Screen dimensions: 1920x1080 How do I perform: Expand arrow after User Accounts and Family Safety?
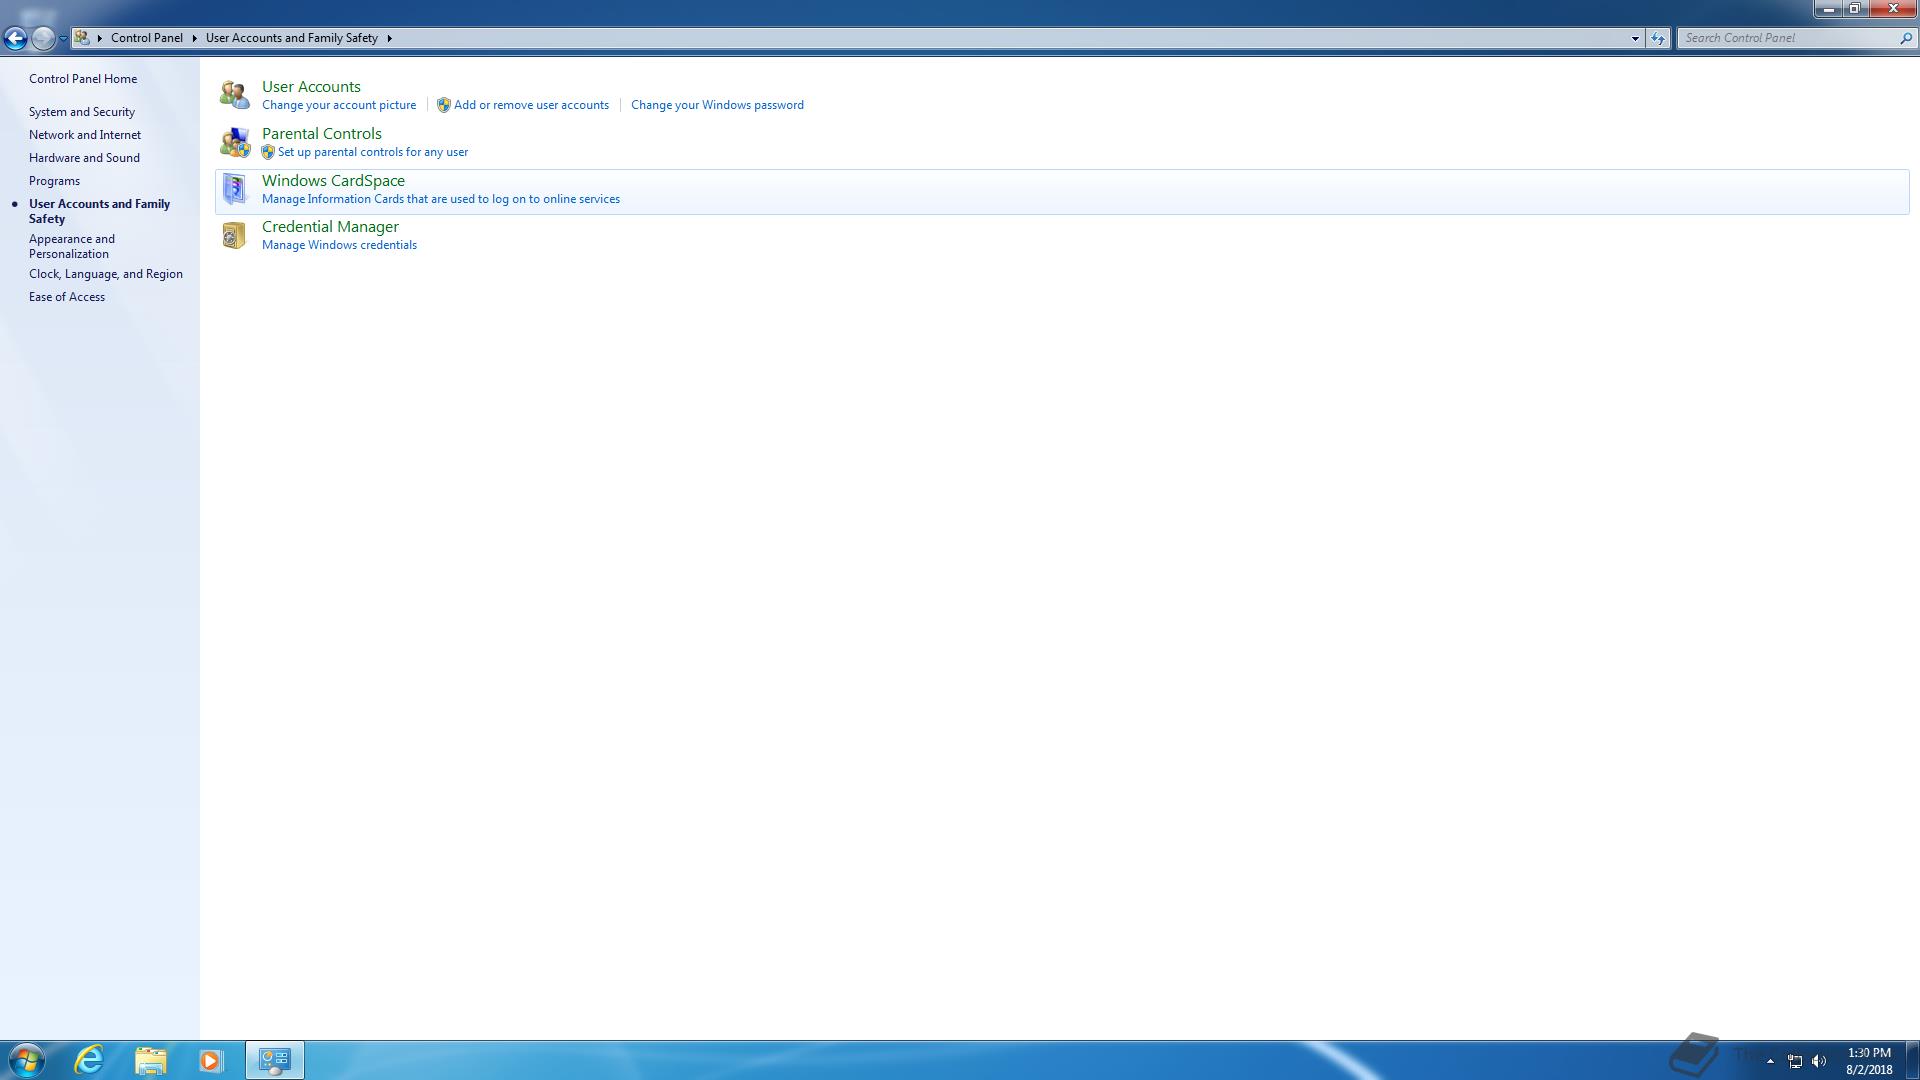pos(389,38)
